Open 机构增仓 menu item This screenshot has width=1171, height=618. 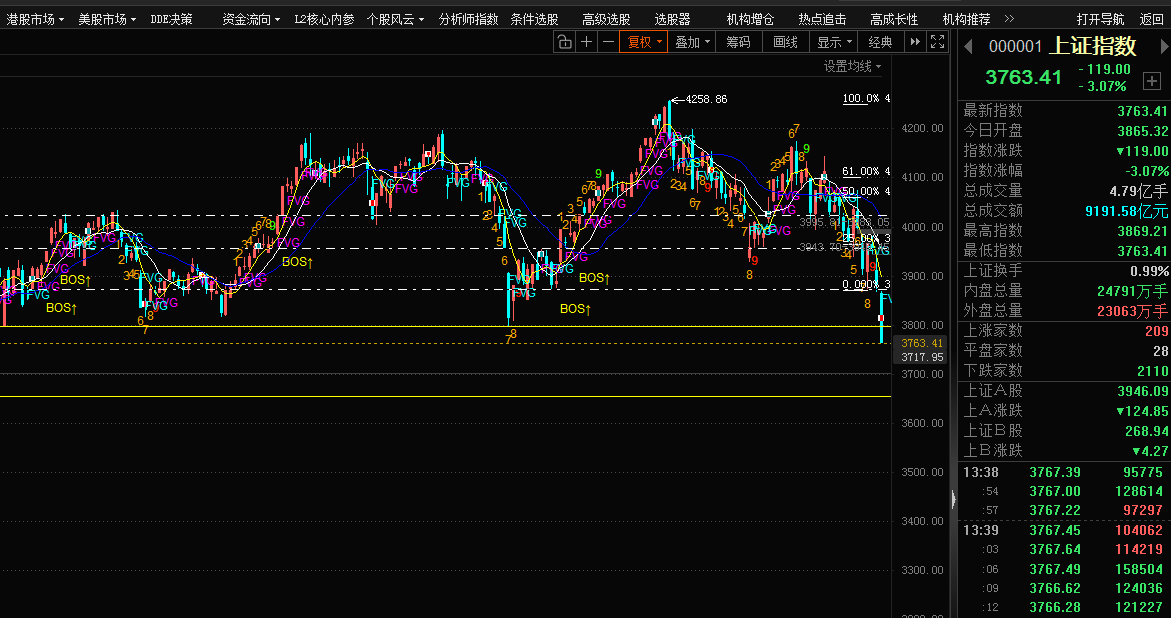pos(750,19)
